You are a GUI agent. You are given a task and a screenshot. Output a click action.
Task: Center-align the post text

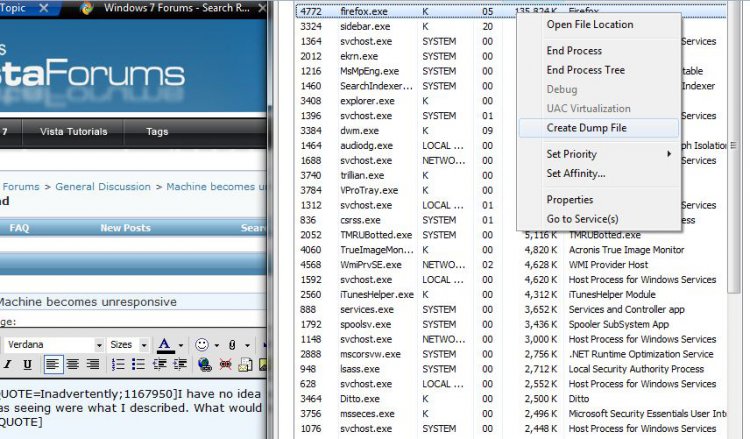click(x=73, y=364)
